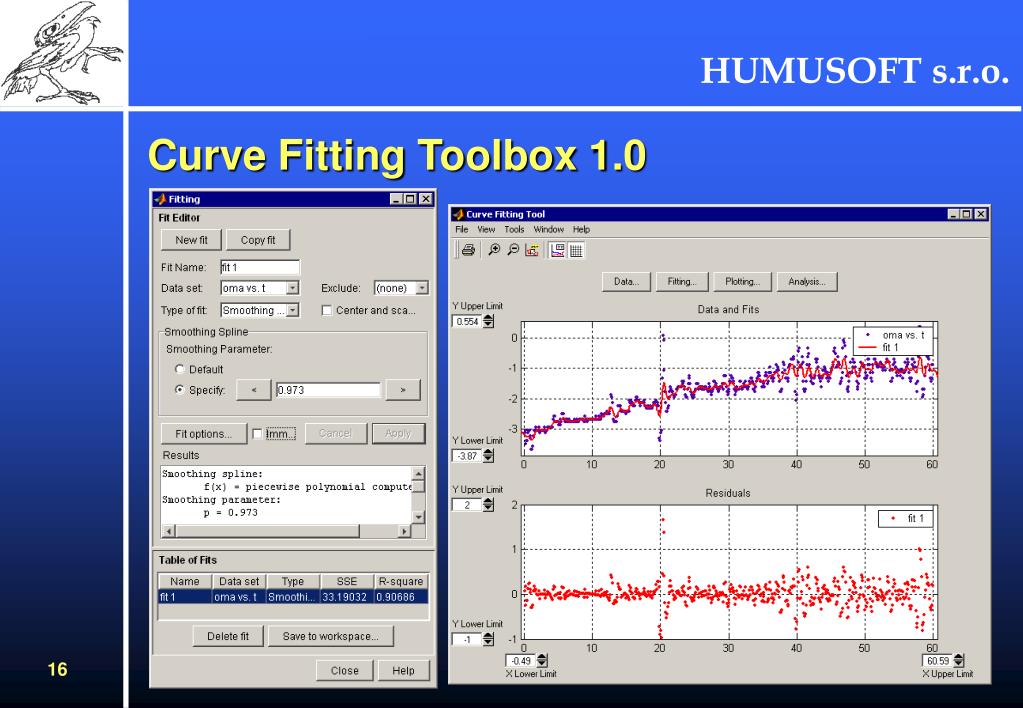The image size is (1023, 708).
Task: Enable the Center and scale checkbox
Action: (x=327, y=311)
